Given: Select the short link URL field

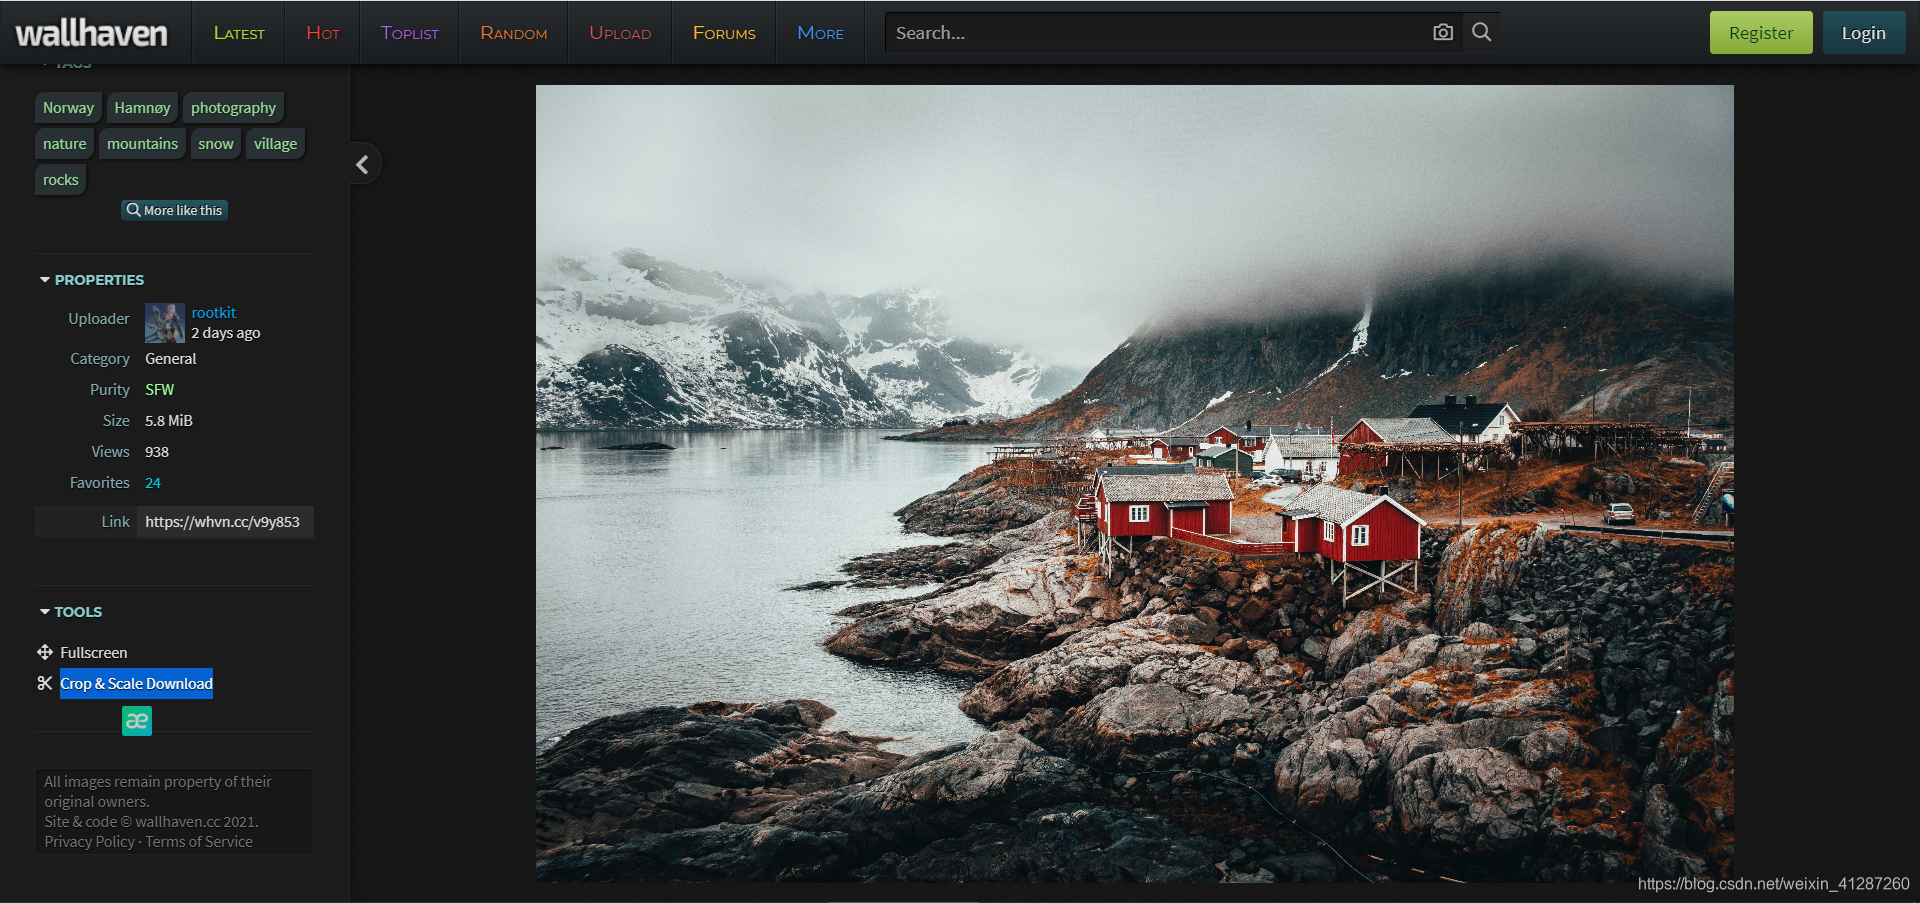Looking at the screenshot, I should pos(225,522).
